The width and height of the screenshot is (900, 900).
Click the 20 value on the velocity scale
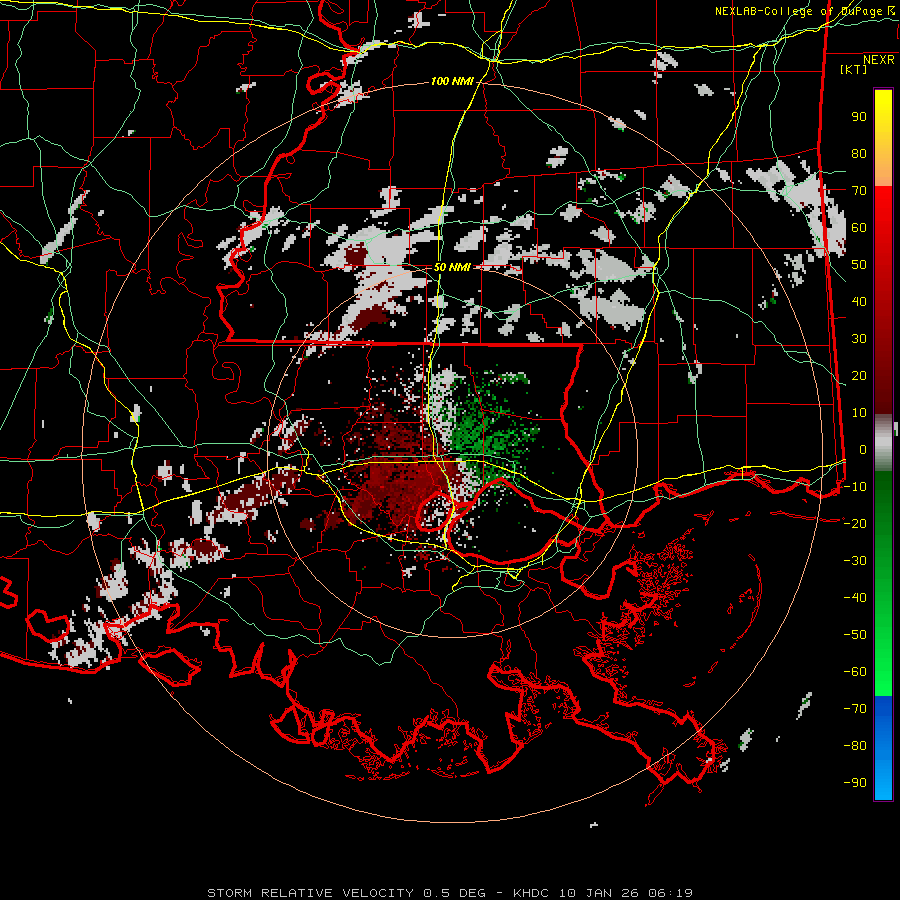pyautogui.click(x=859, y=376)
